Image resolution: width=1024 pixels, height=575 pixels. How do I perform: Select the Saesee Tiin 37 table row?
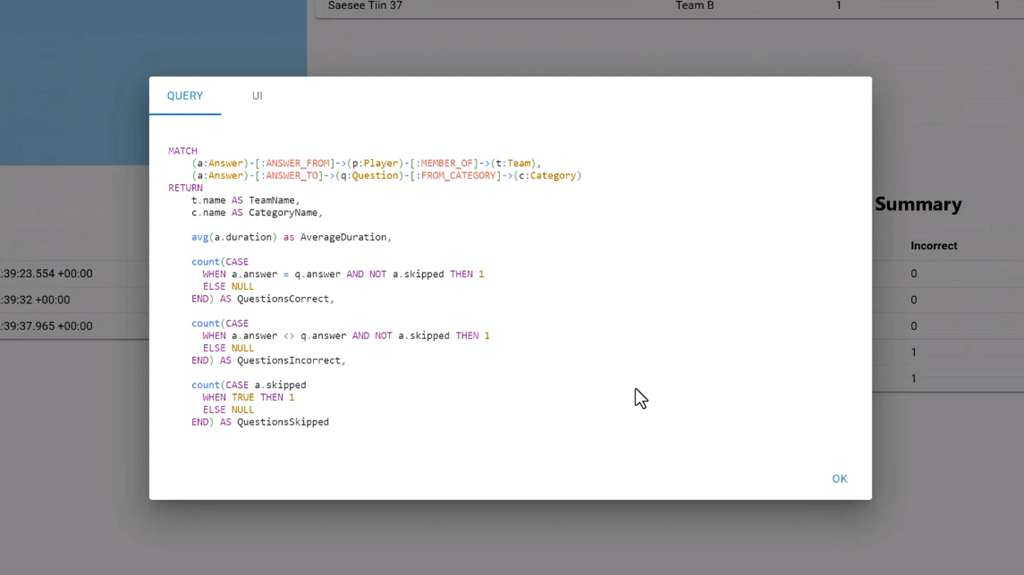click(366, 6)
